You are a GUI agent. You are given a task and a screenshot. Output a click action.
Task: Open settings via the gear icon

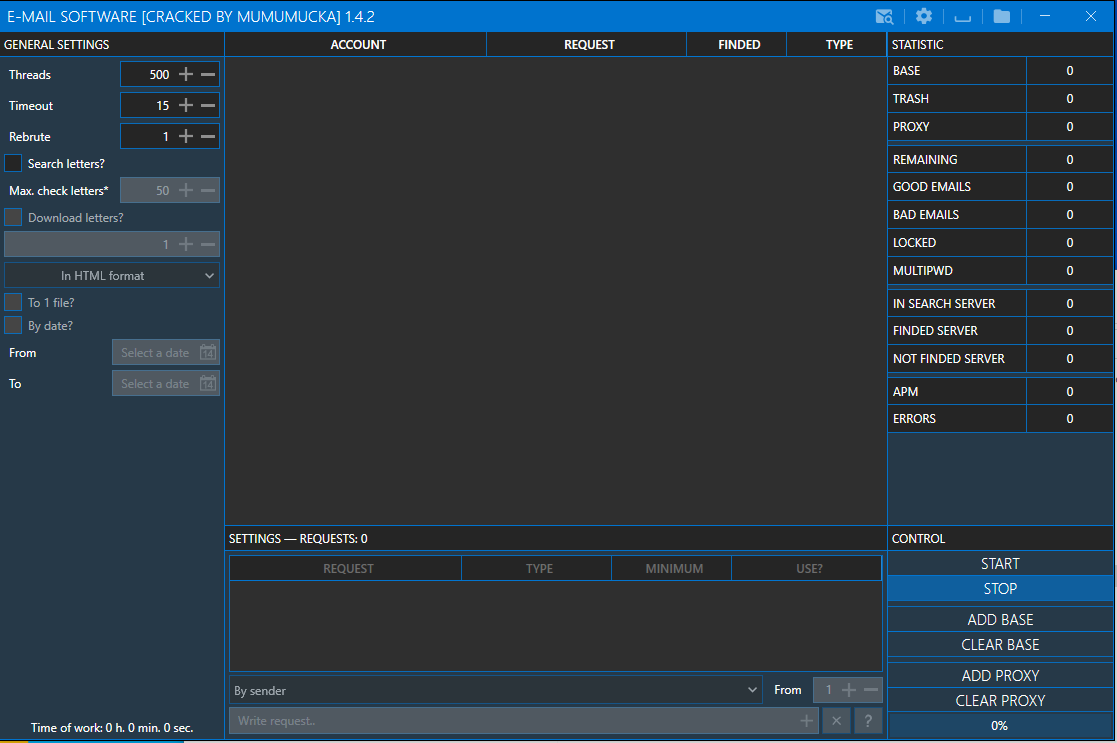[x=924, y=16]
